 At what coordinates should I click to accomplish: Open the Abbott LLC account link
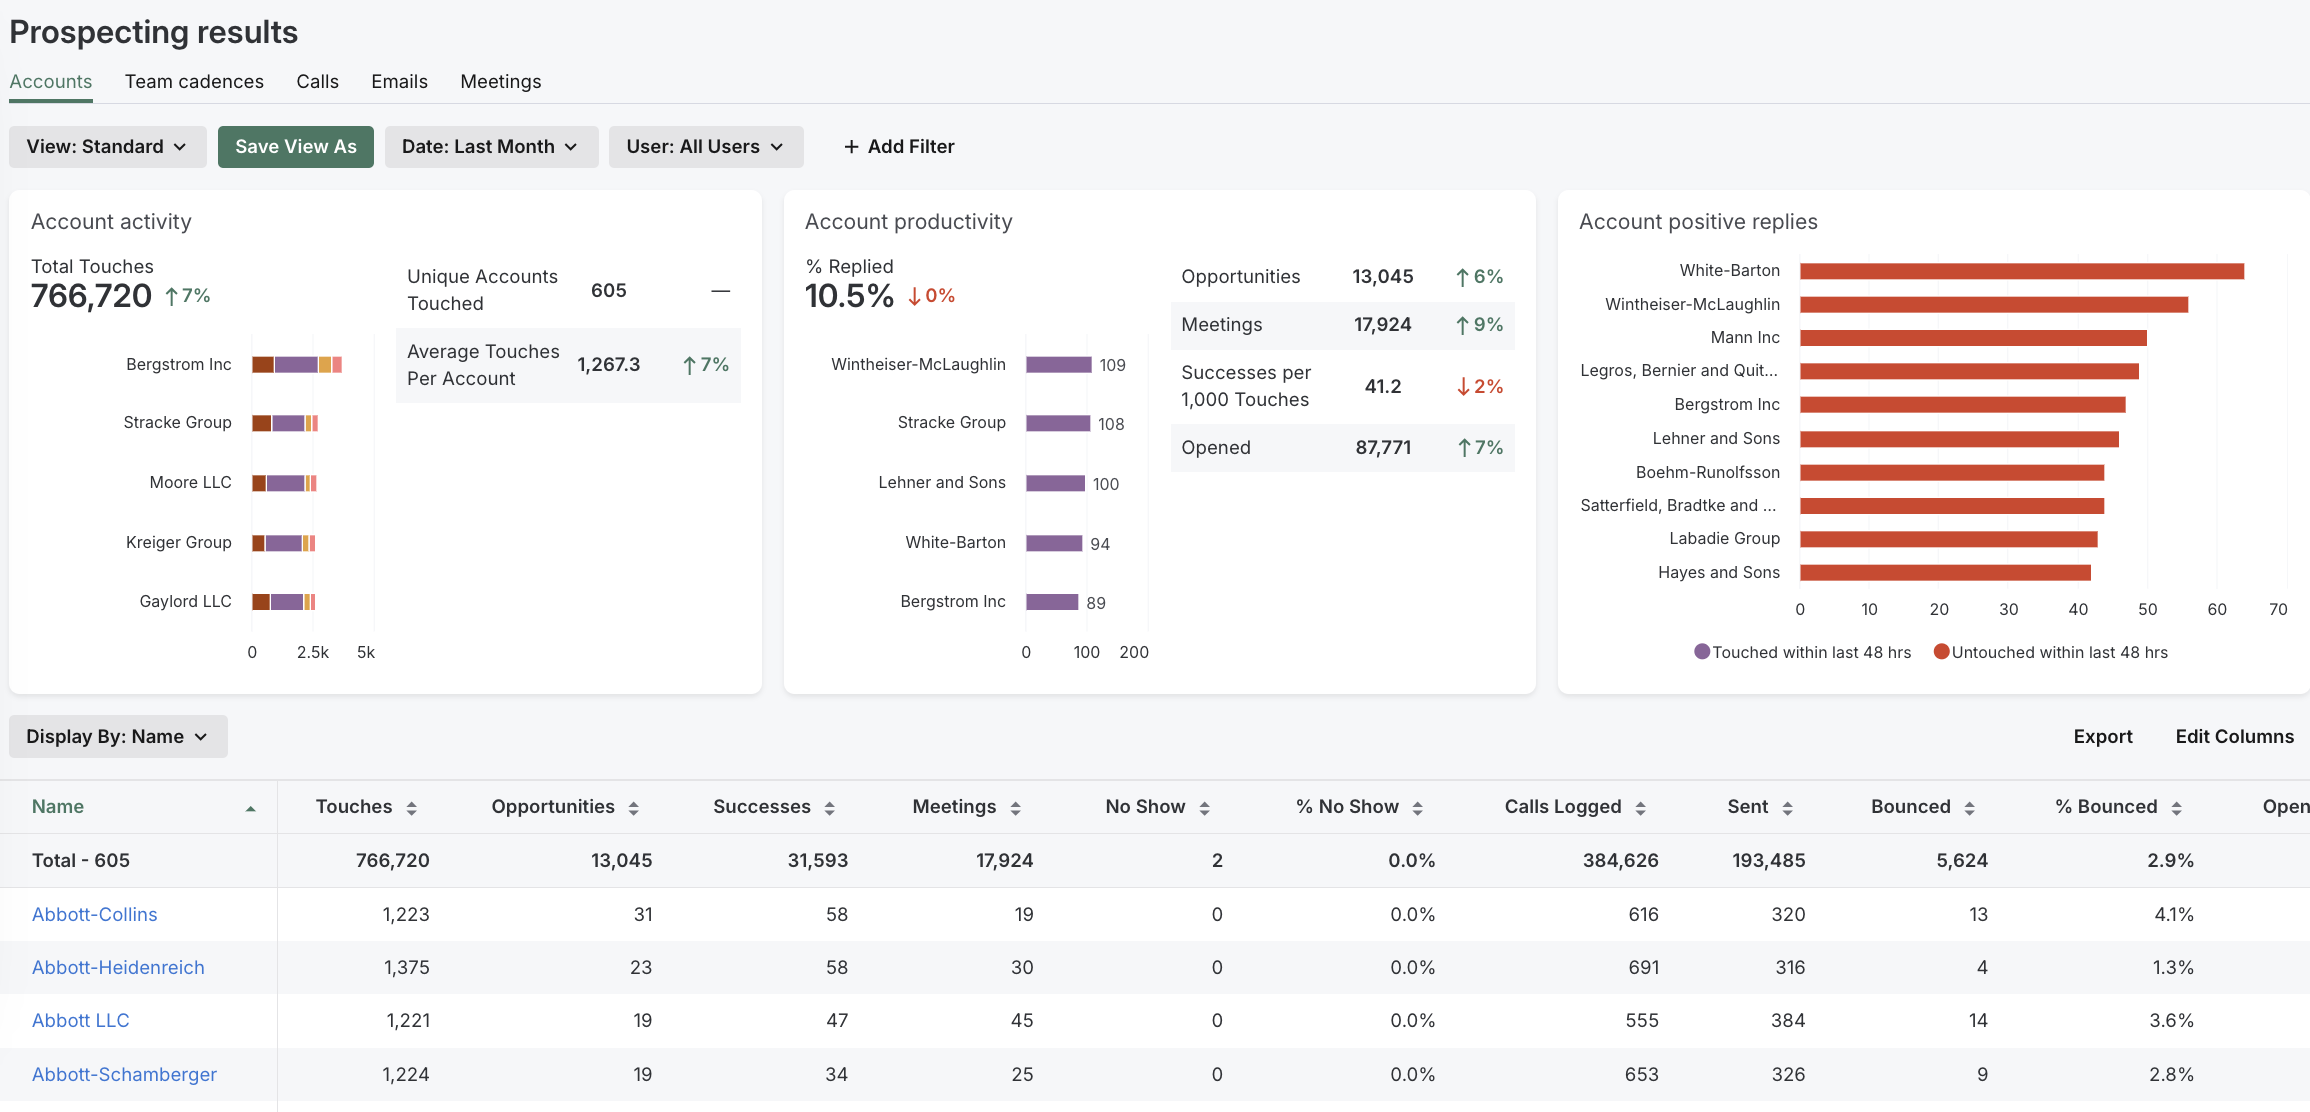[x=80, y=1020]
